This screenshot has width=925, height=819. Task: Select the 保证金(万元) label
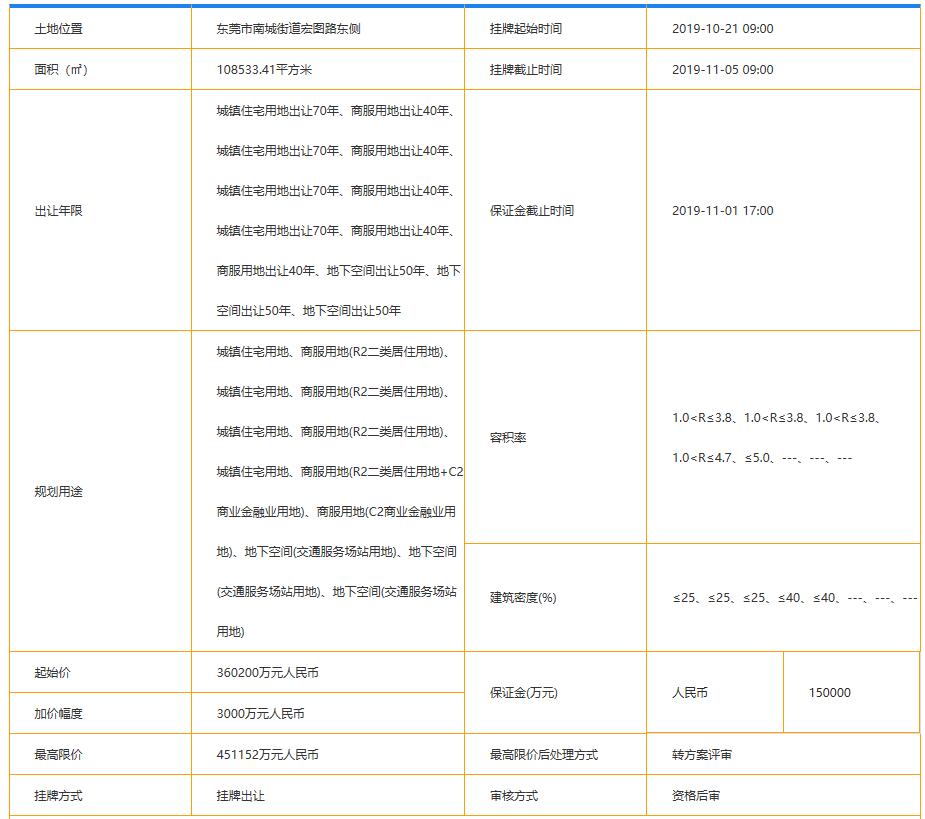tap(523, 693)
